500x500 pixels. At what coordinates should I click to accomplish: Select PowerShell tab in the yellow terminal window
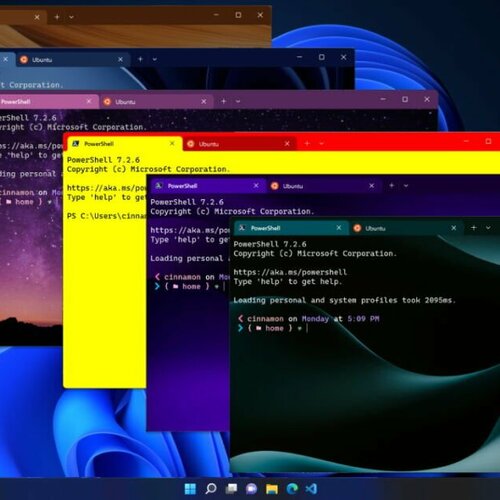124,144
